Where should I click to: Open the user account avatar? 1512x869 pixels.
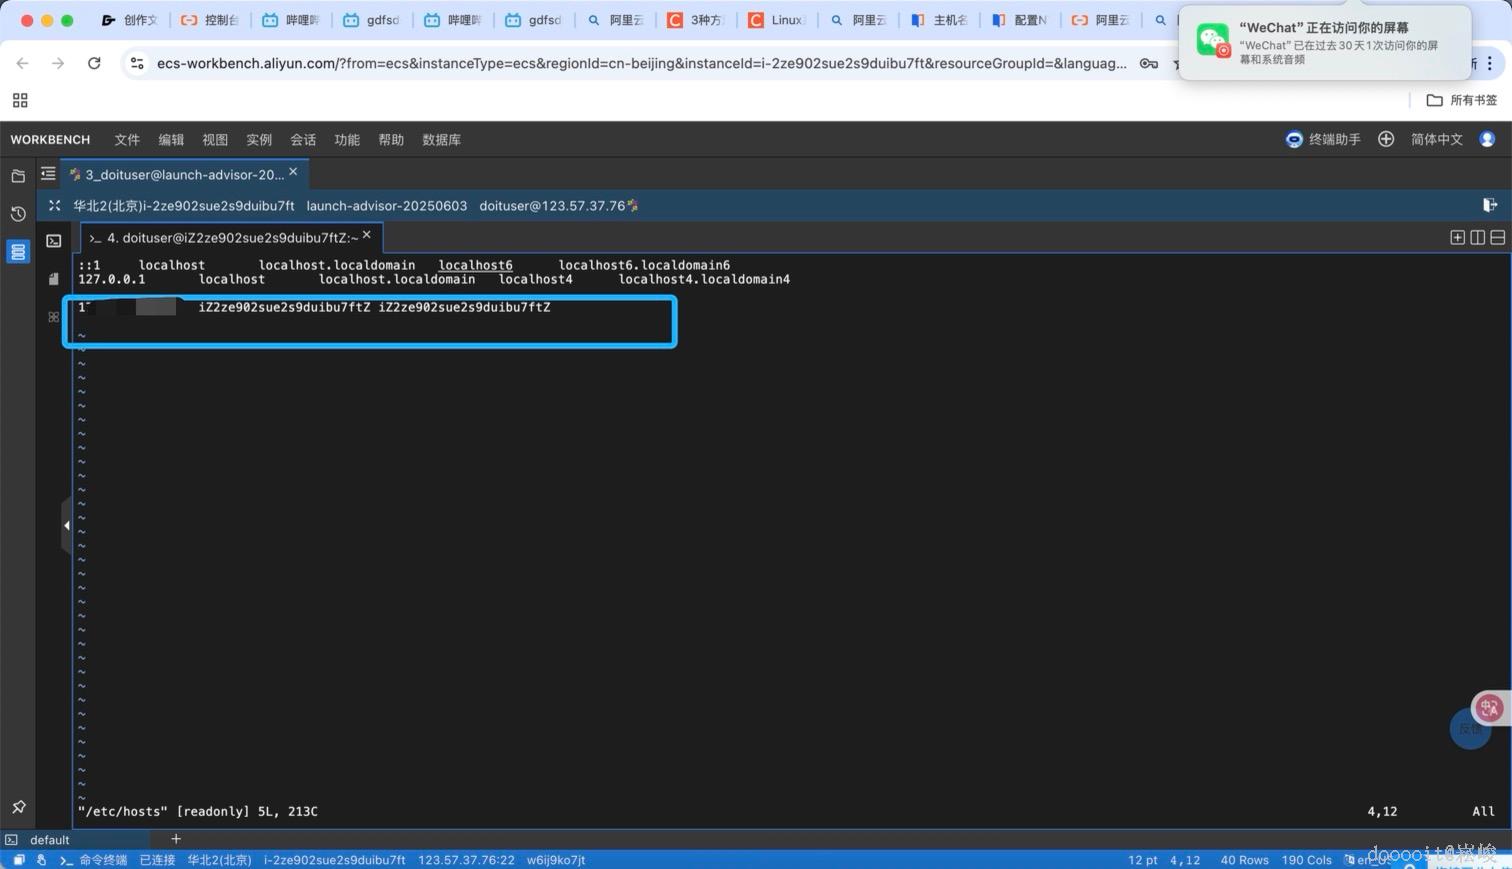click(x=1487, y=139)
